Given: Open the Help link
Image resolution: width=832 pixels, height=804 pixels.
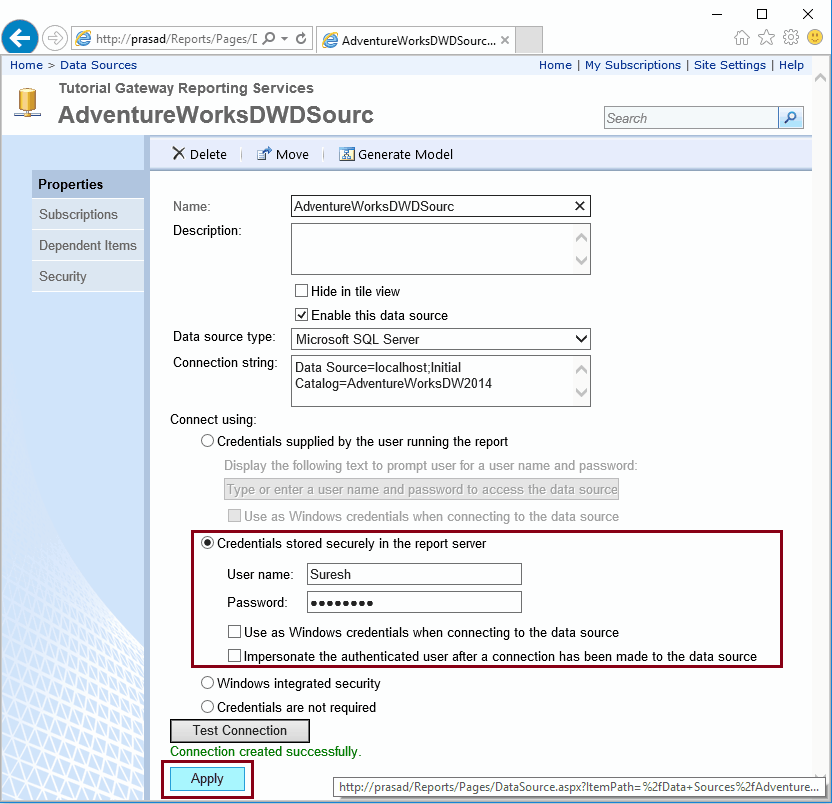Looking at the screenshot, I should (x=791, y=65).
